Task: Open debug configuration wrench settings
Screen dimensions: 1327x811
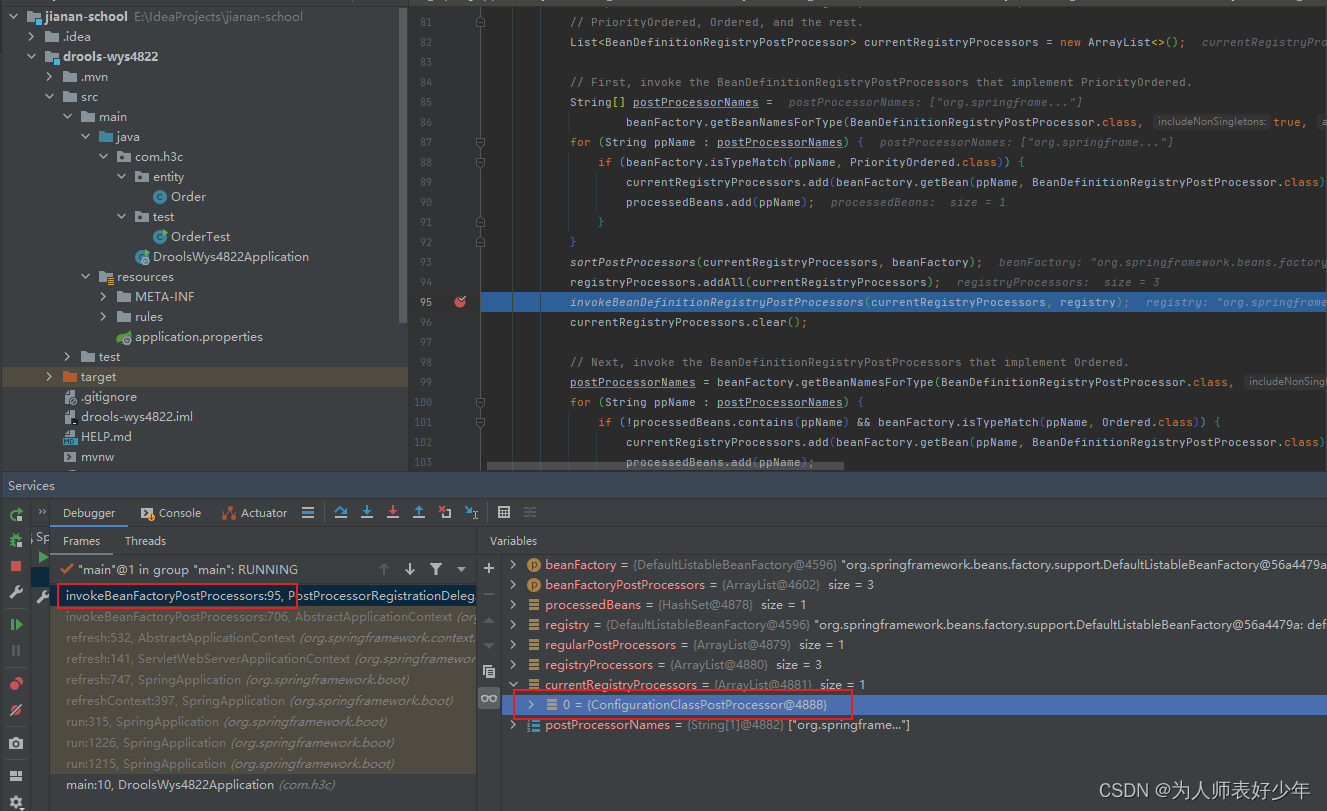Action: tap(16, 592)
